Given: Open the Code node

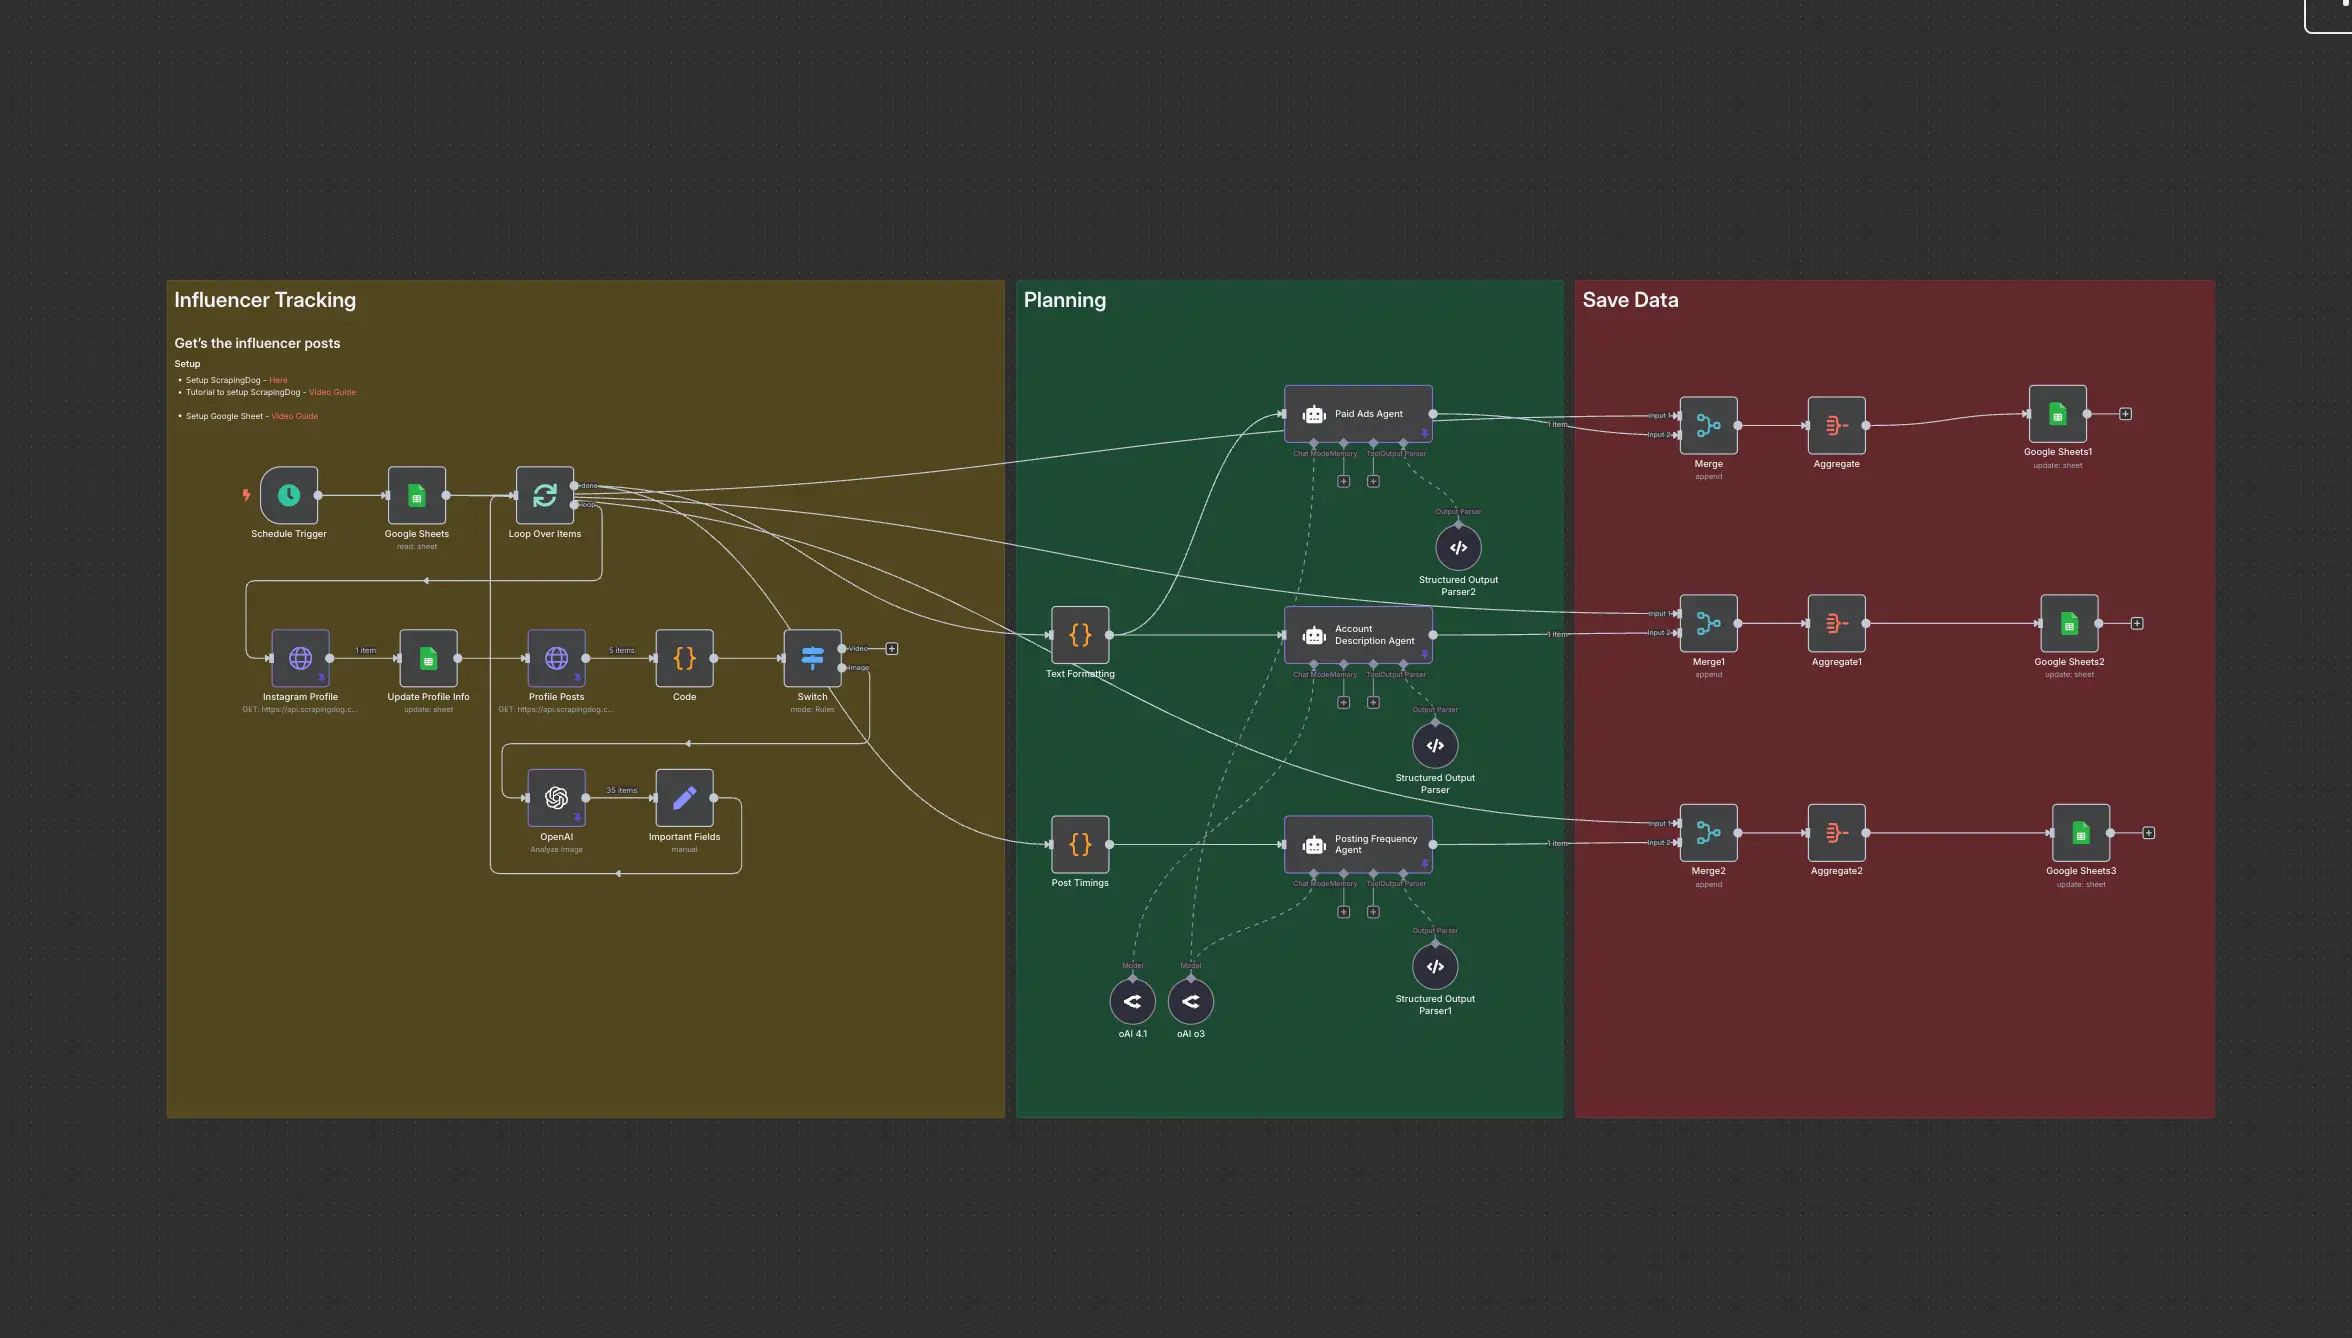Looking at the screenshot, I should tap(684, 658).
